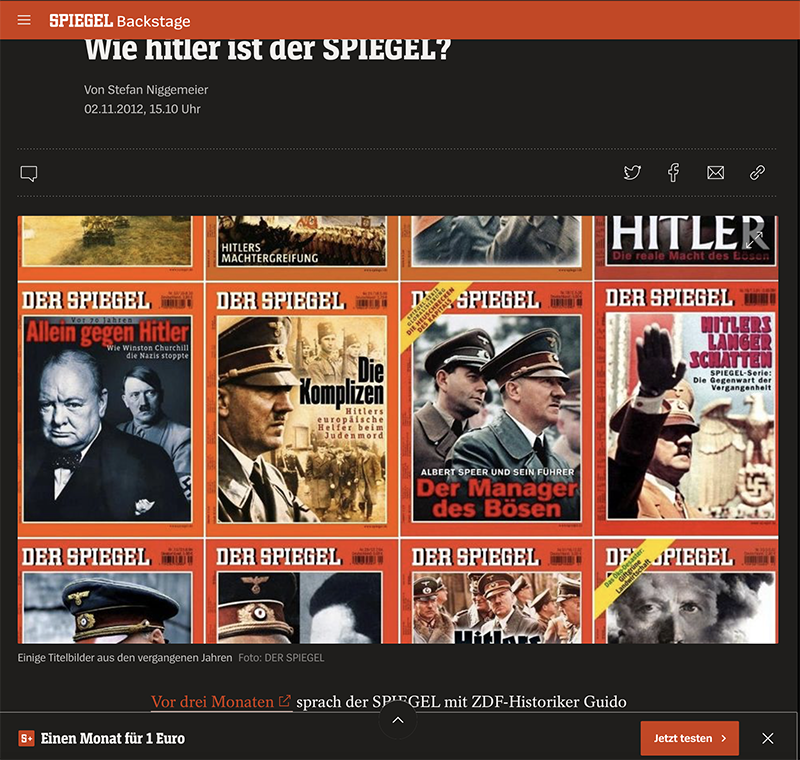
Task: Click the S+ badge in bottom banner
Action: point(27,738)
